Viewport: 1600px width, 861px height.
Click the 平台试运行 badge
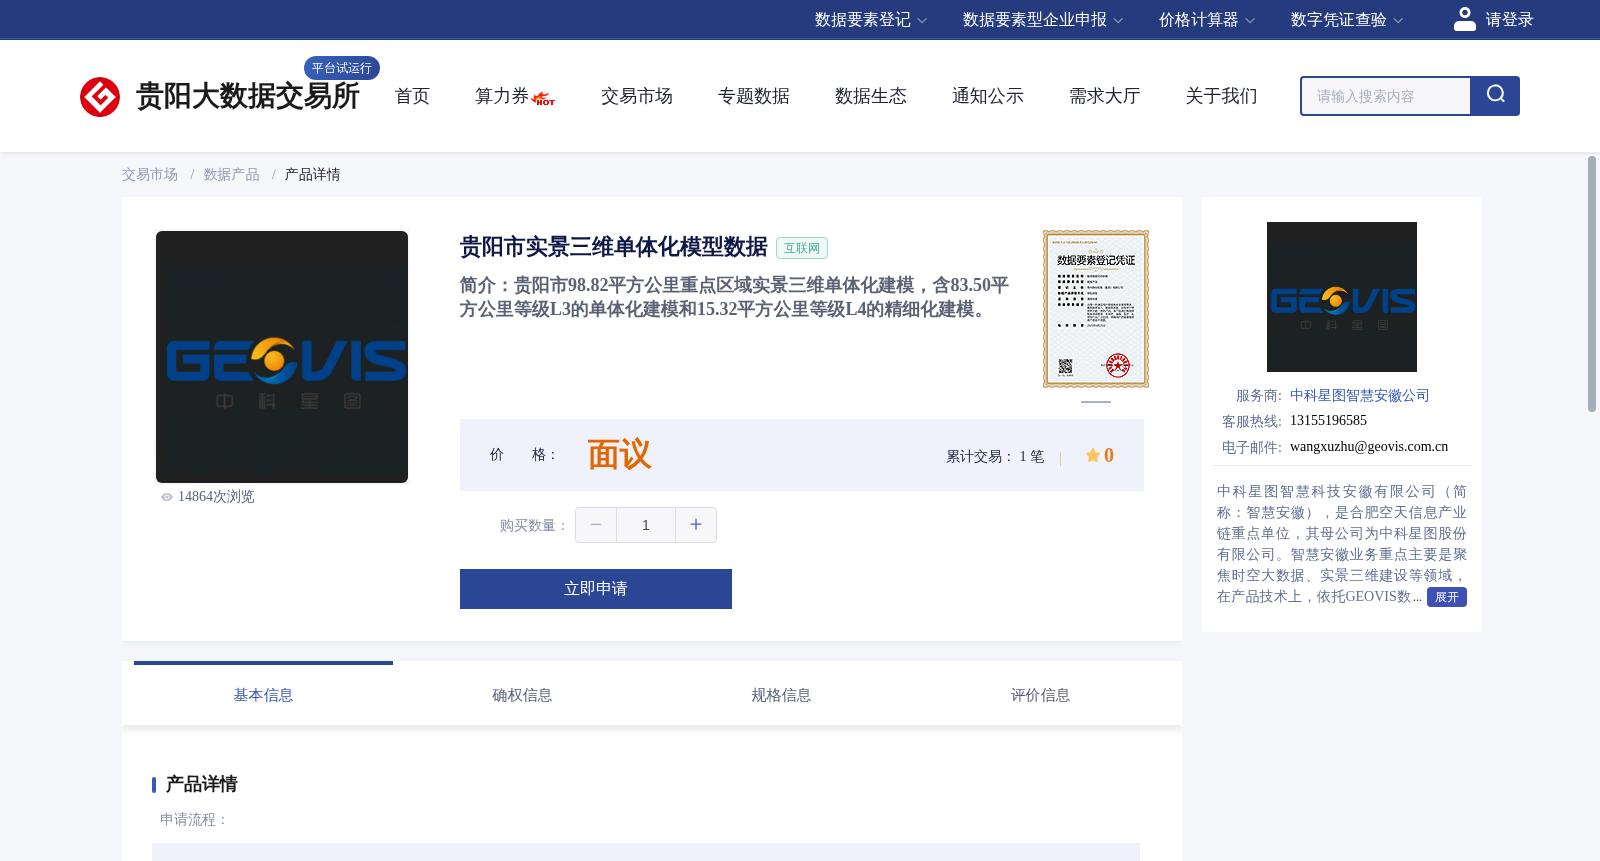342,68
